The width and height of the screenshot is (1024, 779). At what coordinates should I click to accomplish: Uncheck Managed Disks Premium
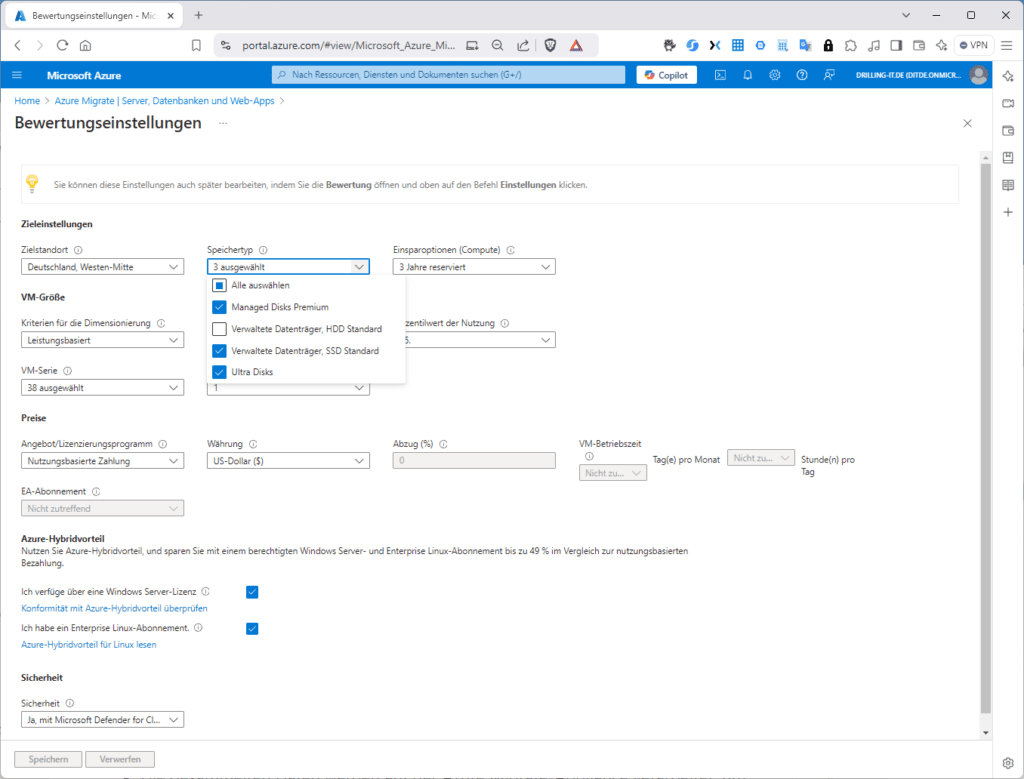click(219, 307)
